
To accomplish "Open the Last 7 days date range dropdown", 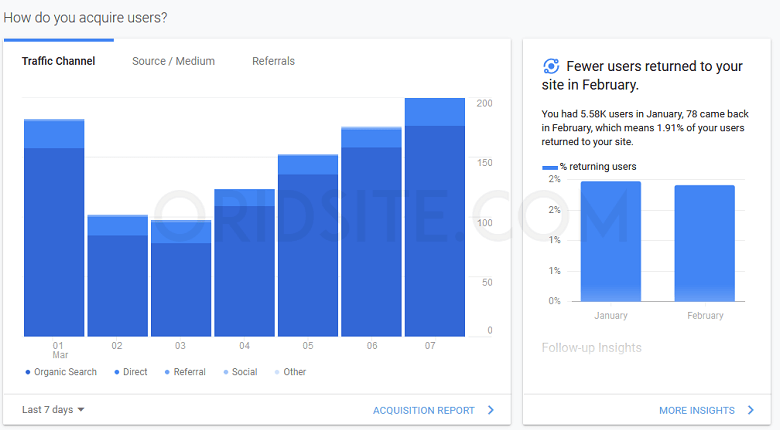I will click(x=53, y=410).
